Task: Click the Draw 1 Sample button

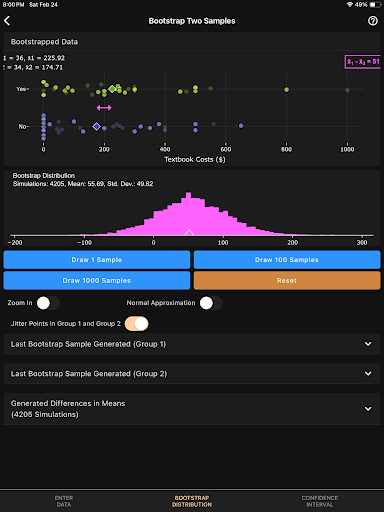Action: [97, 260]
